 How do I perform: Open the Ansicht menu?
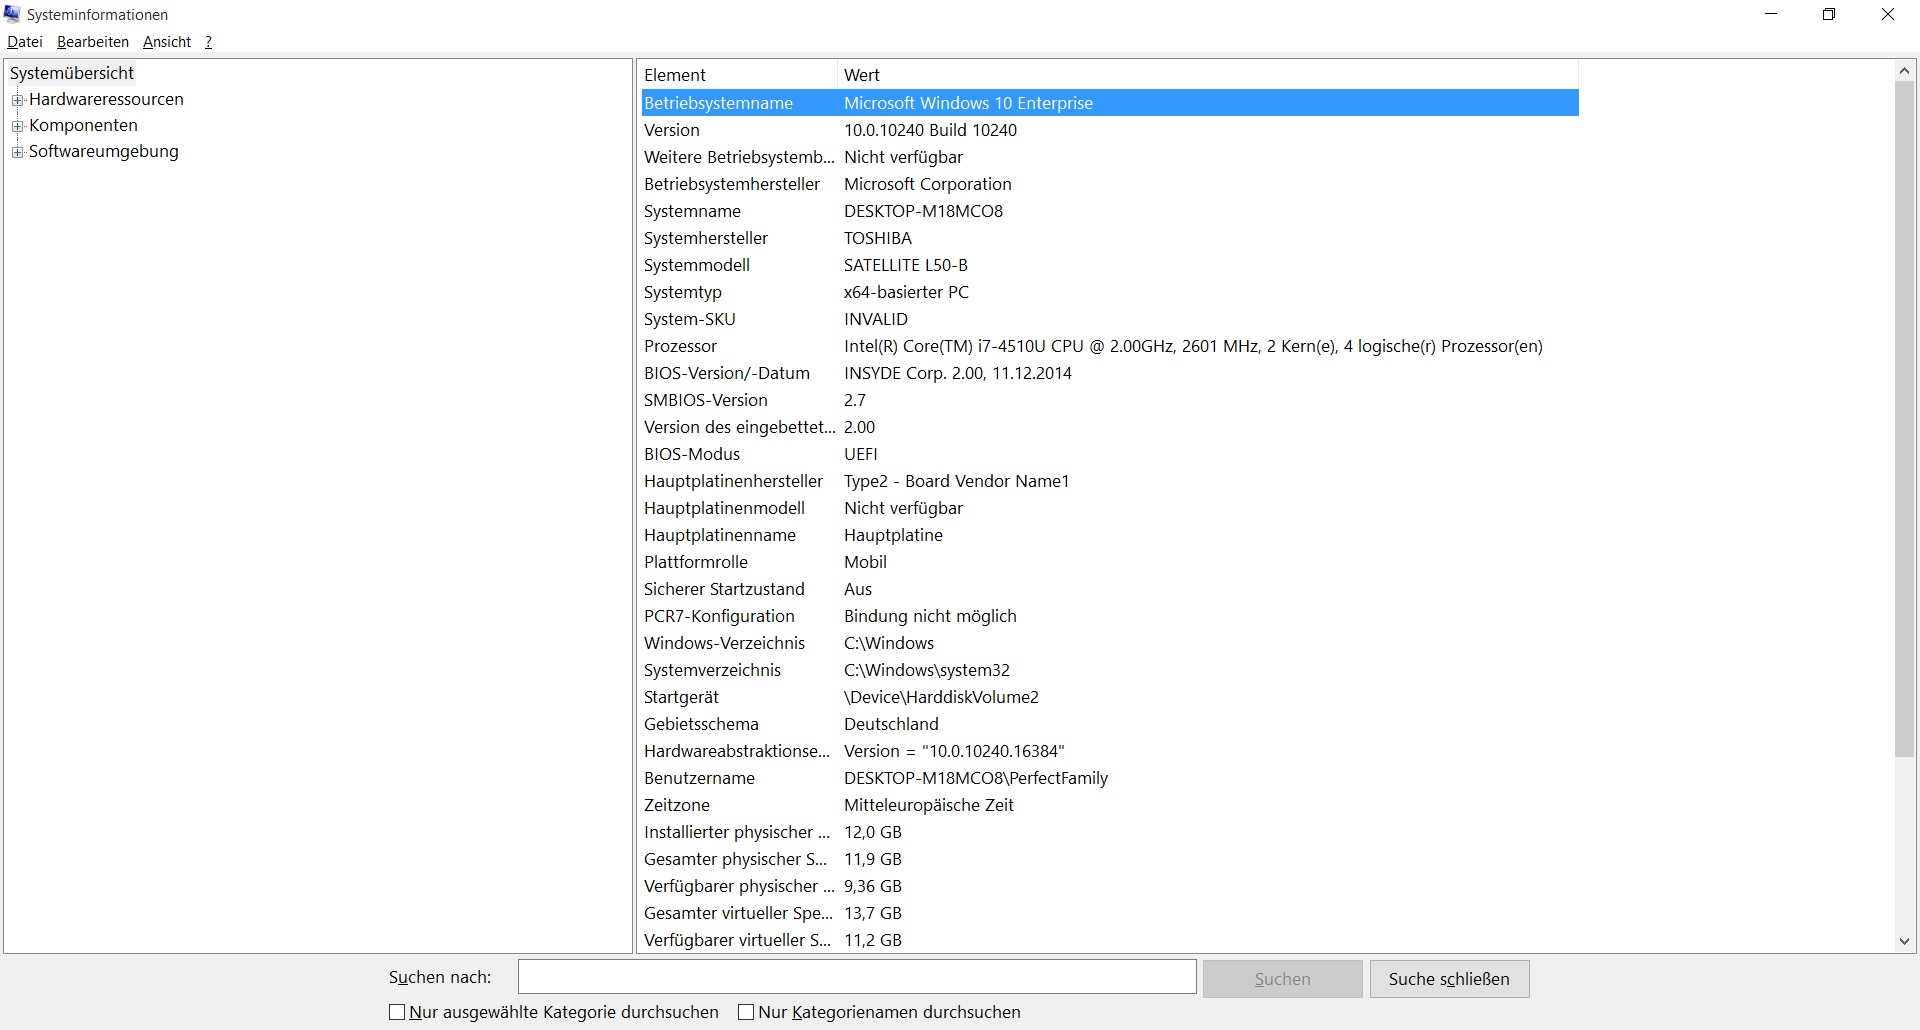[x=167, y=42]
